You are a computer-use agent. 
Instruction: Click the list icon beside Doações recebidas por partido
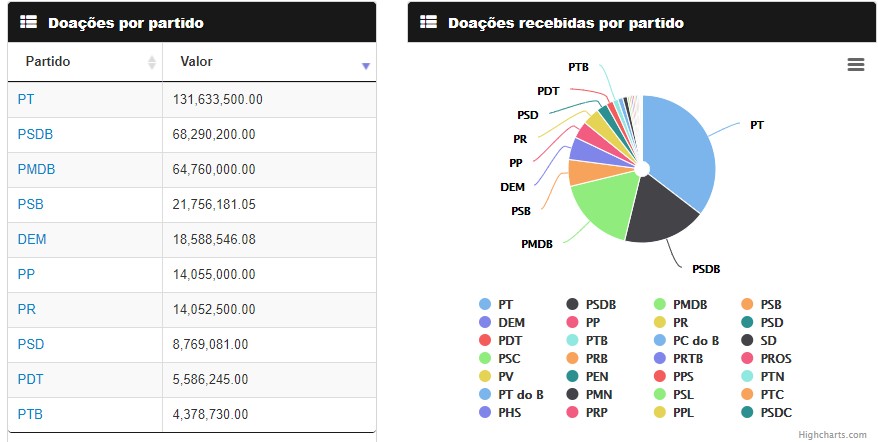(x=429, y=21)
